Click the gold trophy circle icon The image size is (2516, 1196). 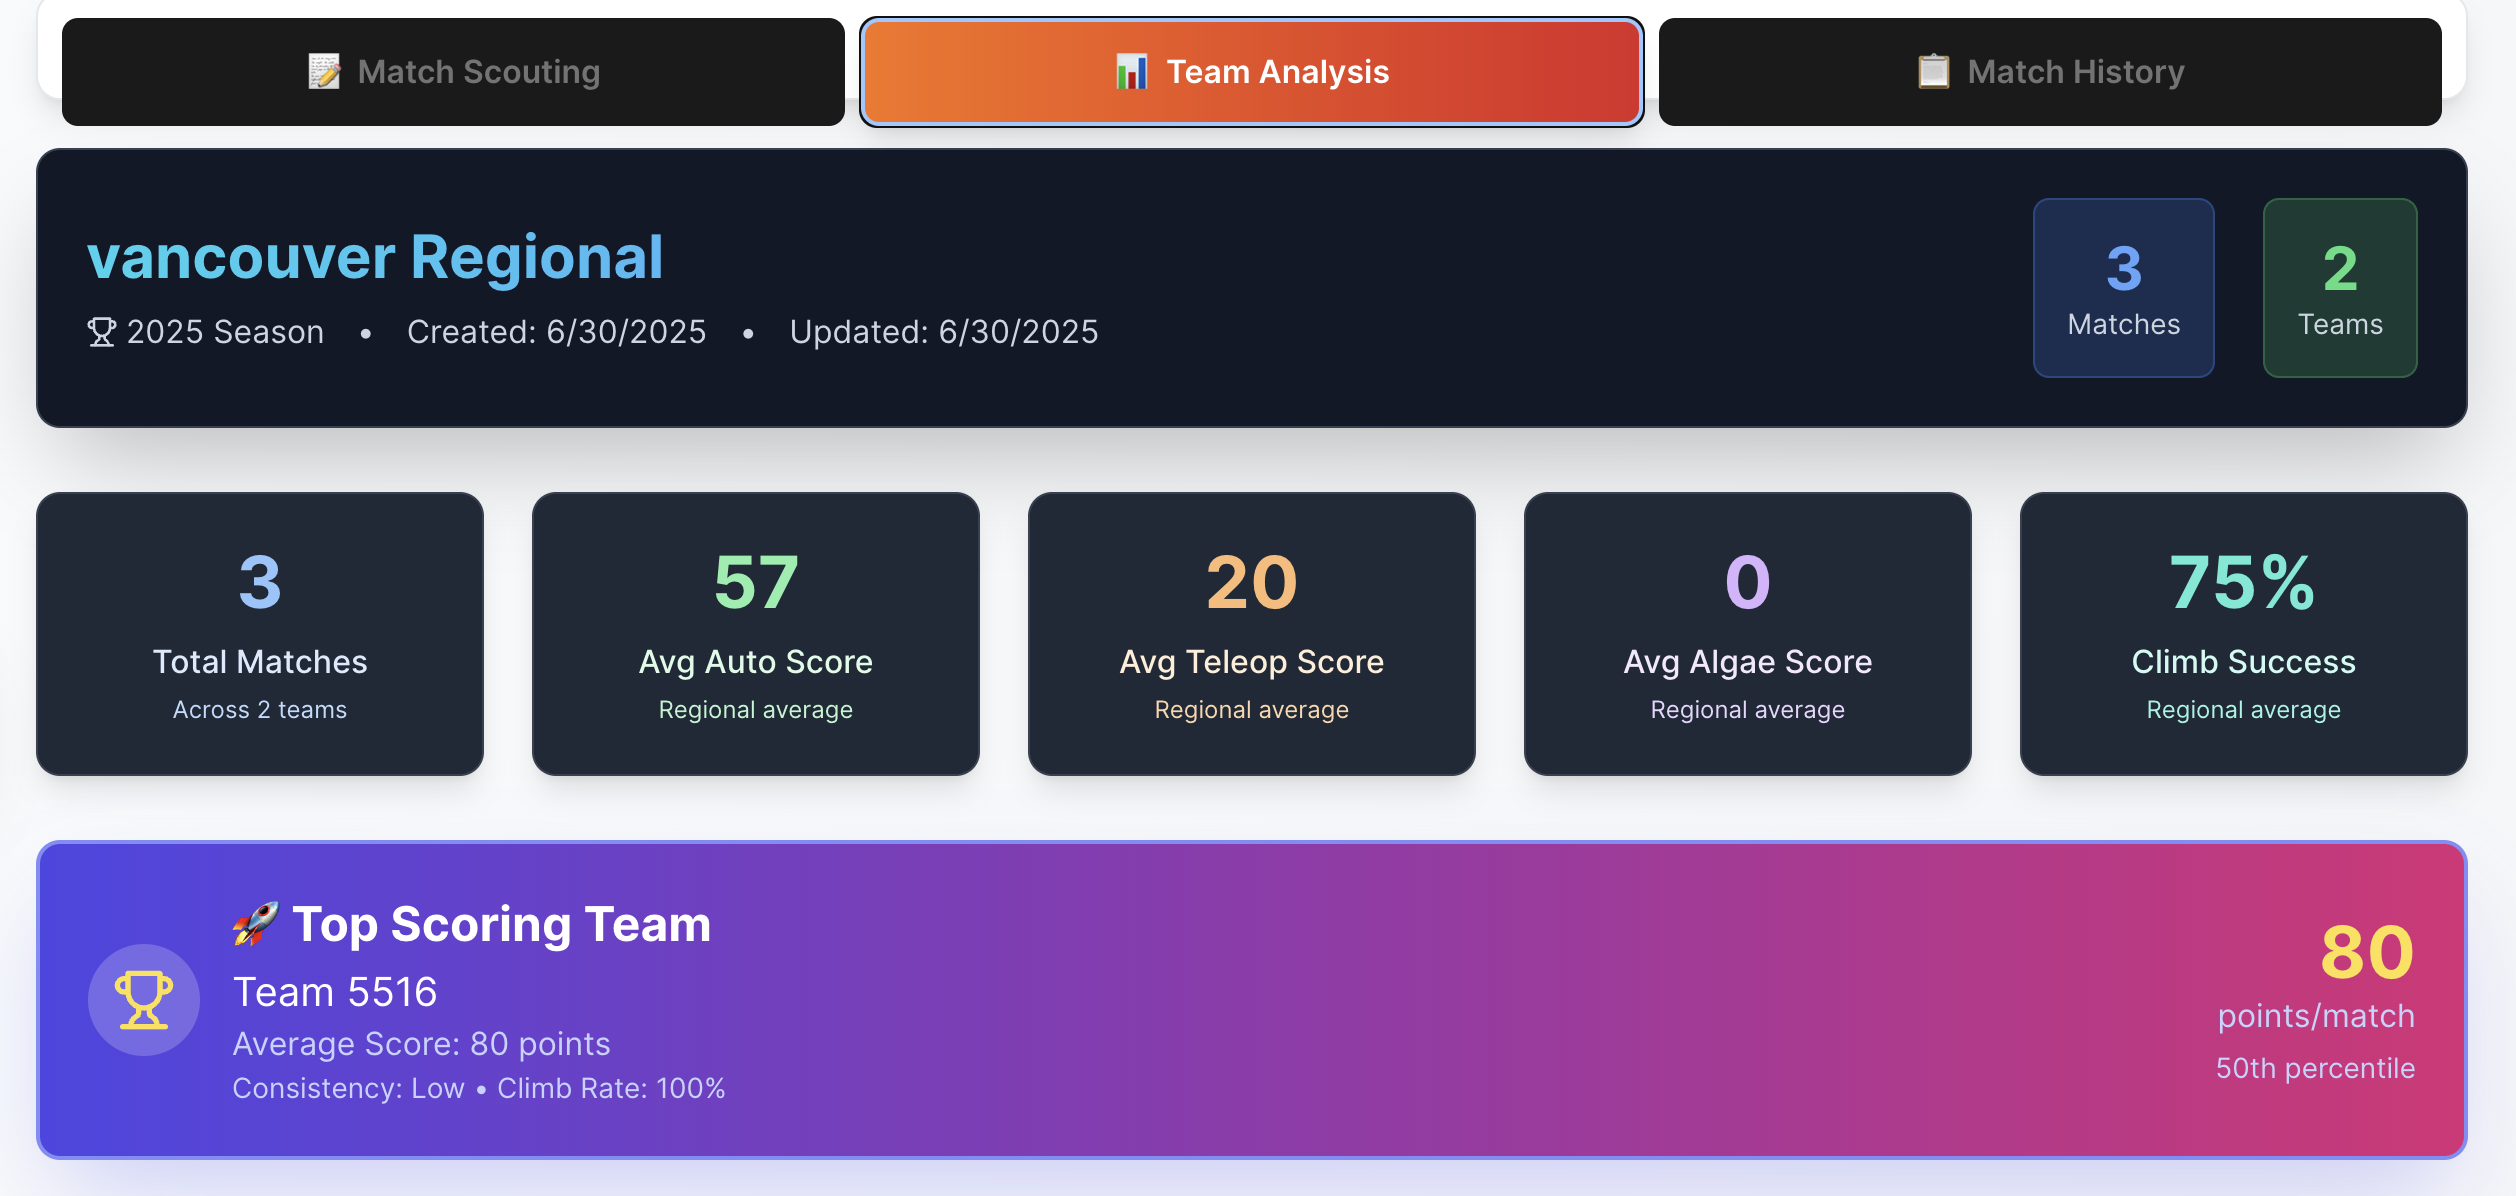pyautogui.click(x=144, y=1000)
